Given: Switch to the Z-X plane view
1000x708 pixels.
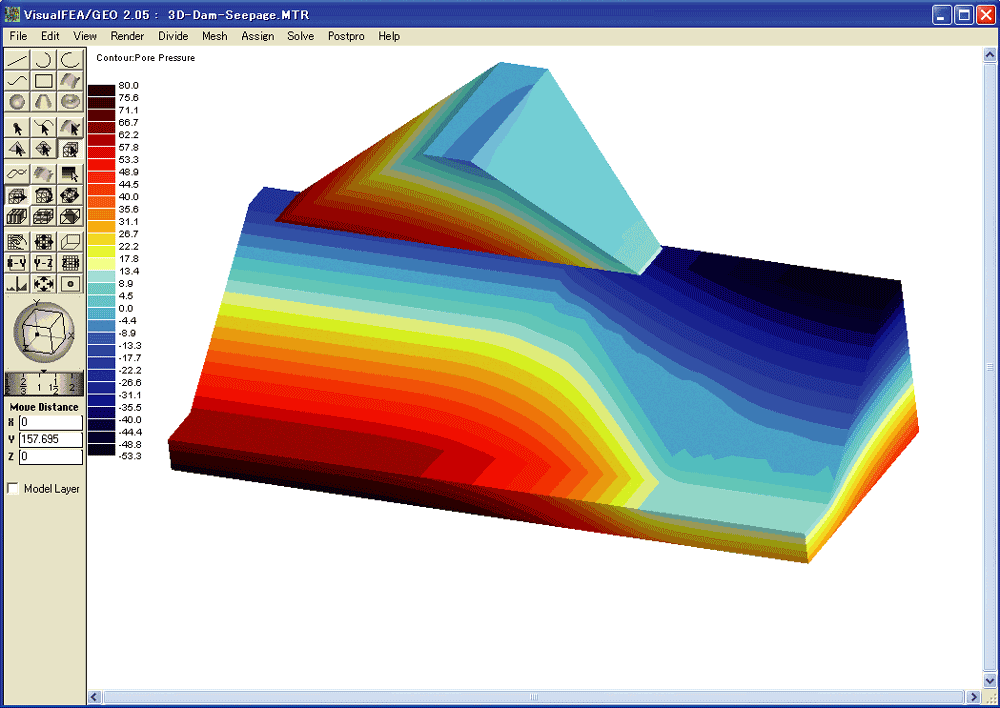Looking at the screenshot, I should tap(70, 263).
